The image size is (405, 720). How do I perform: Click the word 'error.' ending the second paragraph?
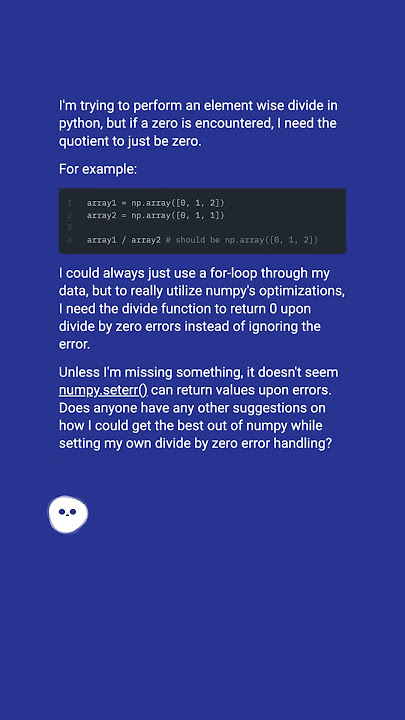[x=74, y=344]
